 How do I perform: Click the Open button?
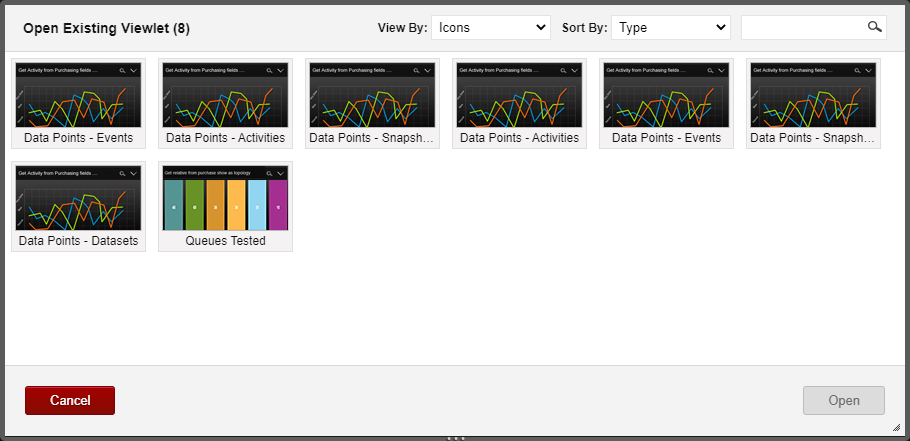click(x=844, y=400)
